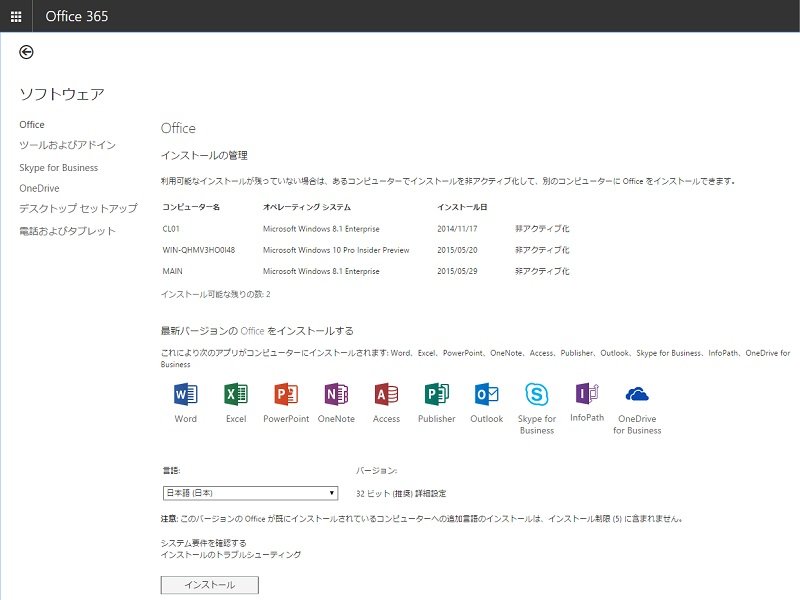Click the Publisher label under its icon
Image resolution: width=800 pixels, height=600 pixels.
coord(437,419)
